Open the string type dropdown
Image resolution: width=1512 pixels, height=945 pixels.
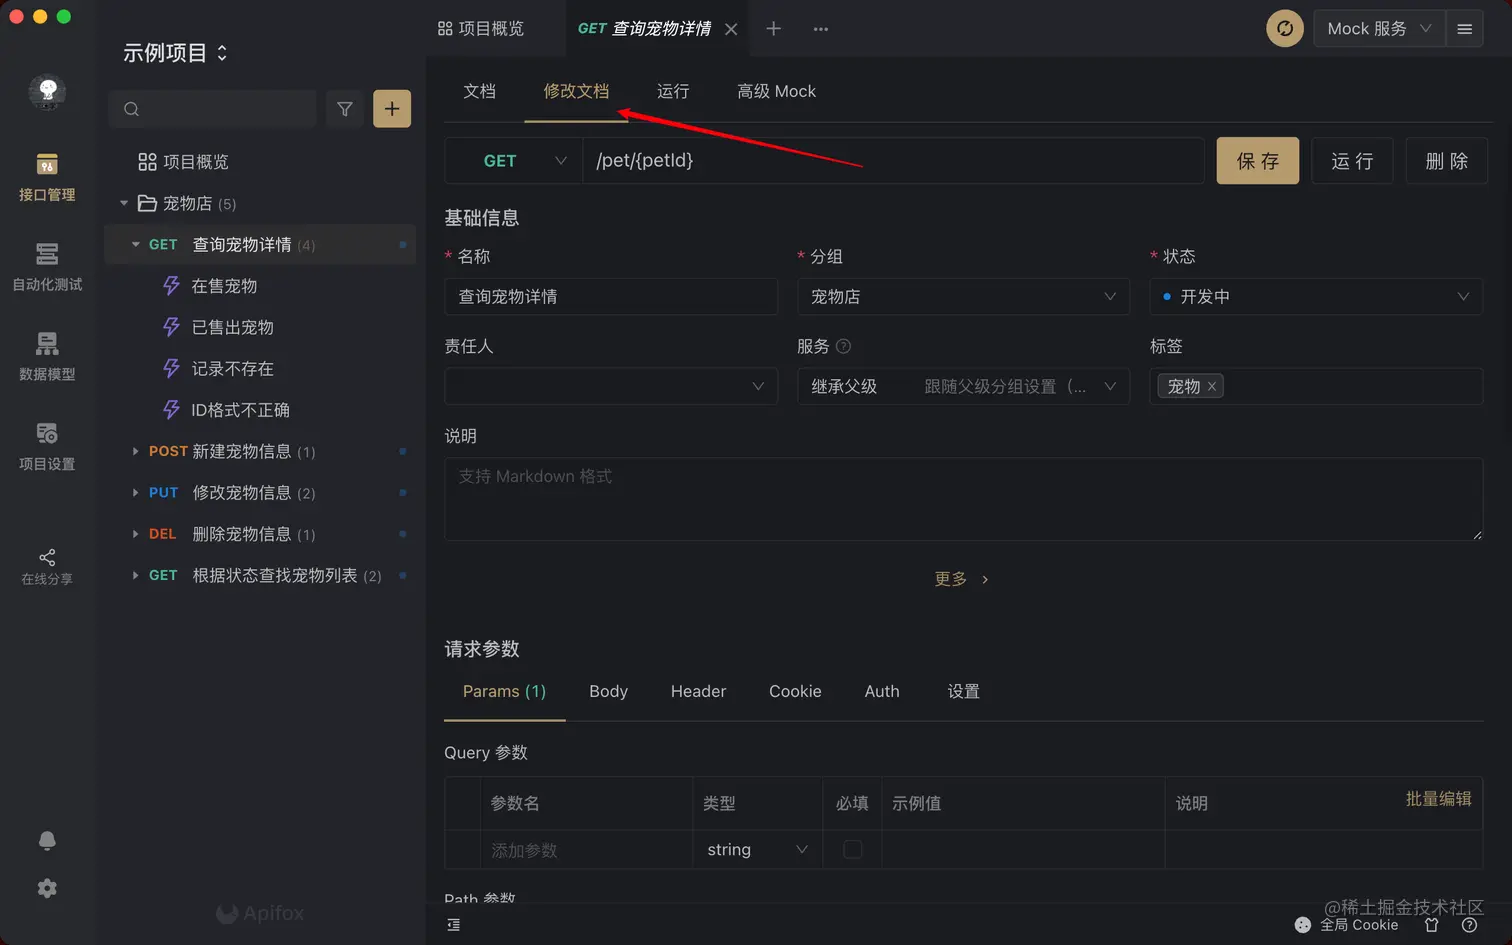[x=757, y=849]
